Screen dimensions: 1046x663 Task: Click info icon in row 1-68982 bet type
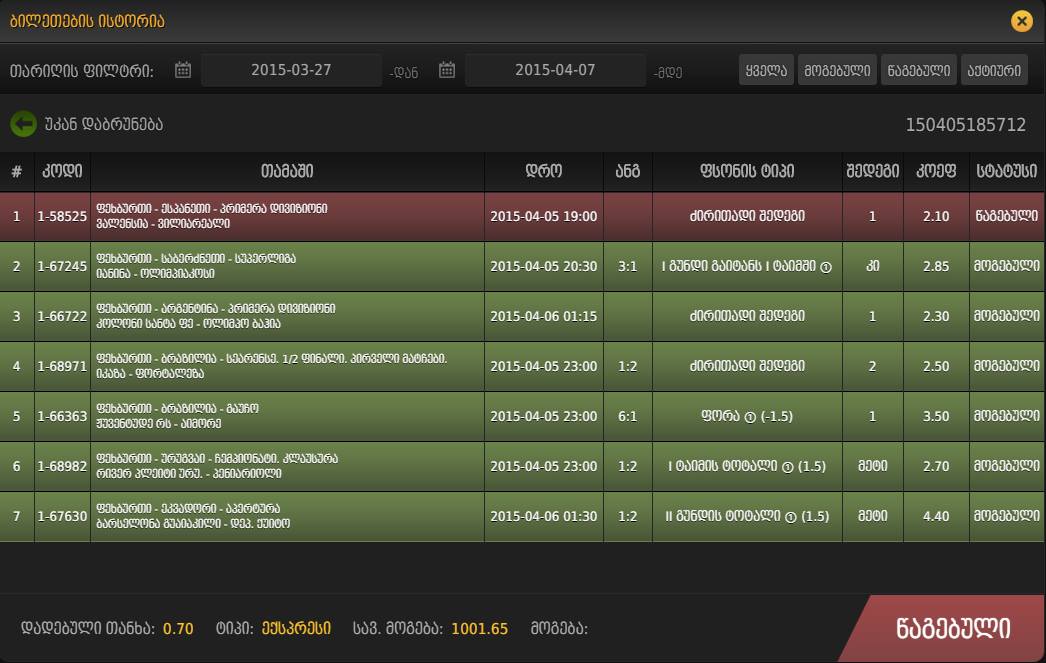pyautogui.click(x=787, y=468)
